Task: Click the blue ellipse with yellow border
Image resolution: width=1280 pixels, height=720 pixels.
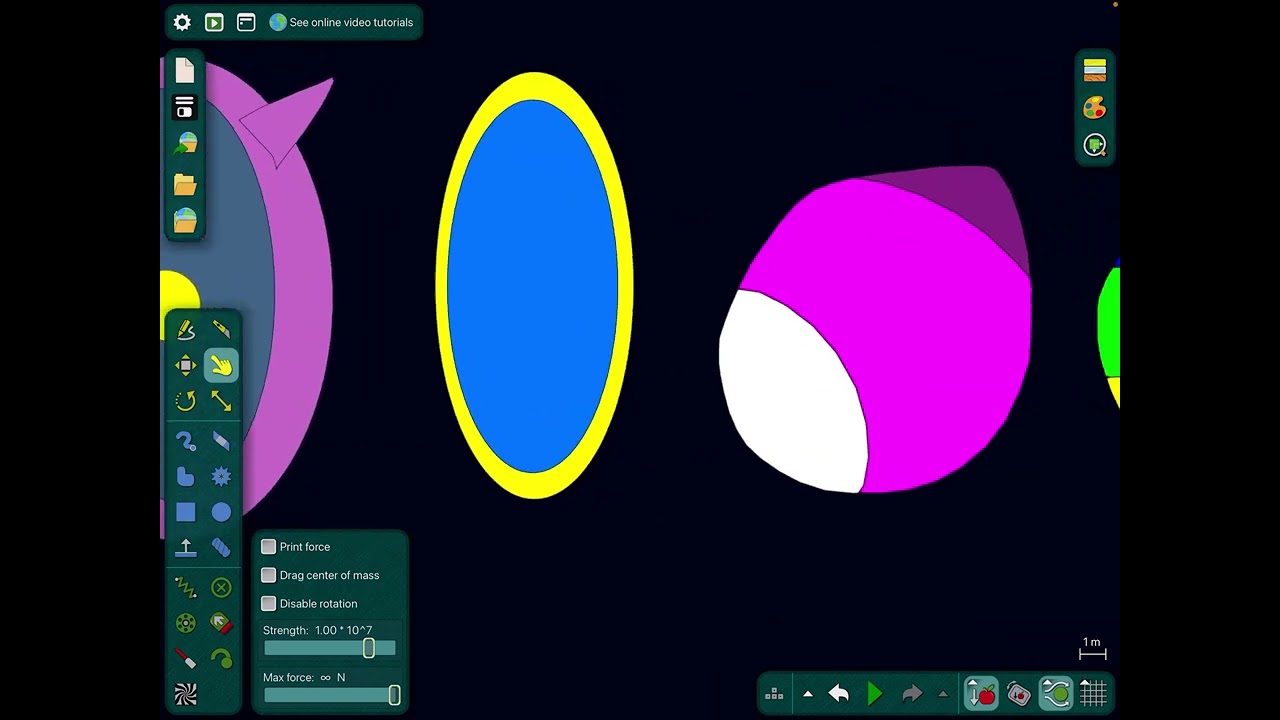Action: point(534,286)
